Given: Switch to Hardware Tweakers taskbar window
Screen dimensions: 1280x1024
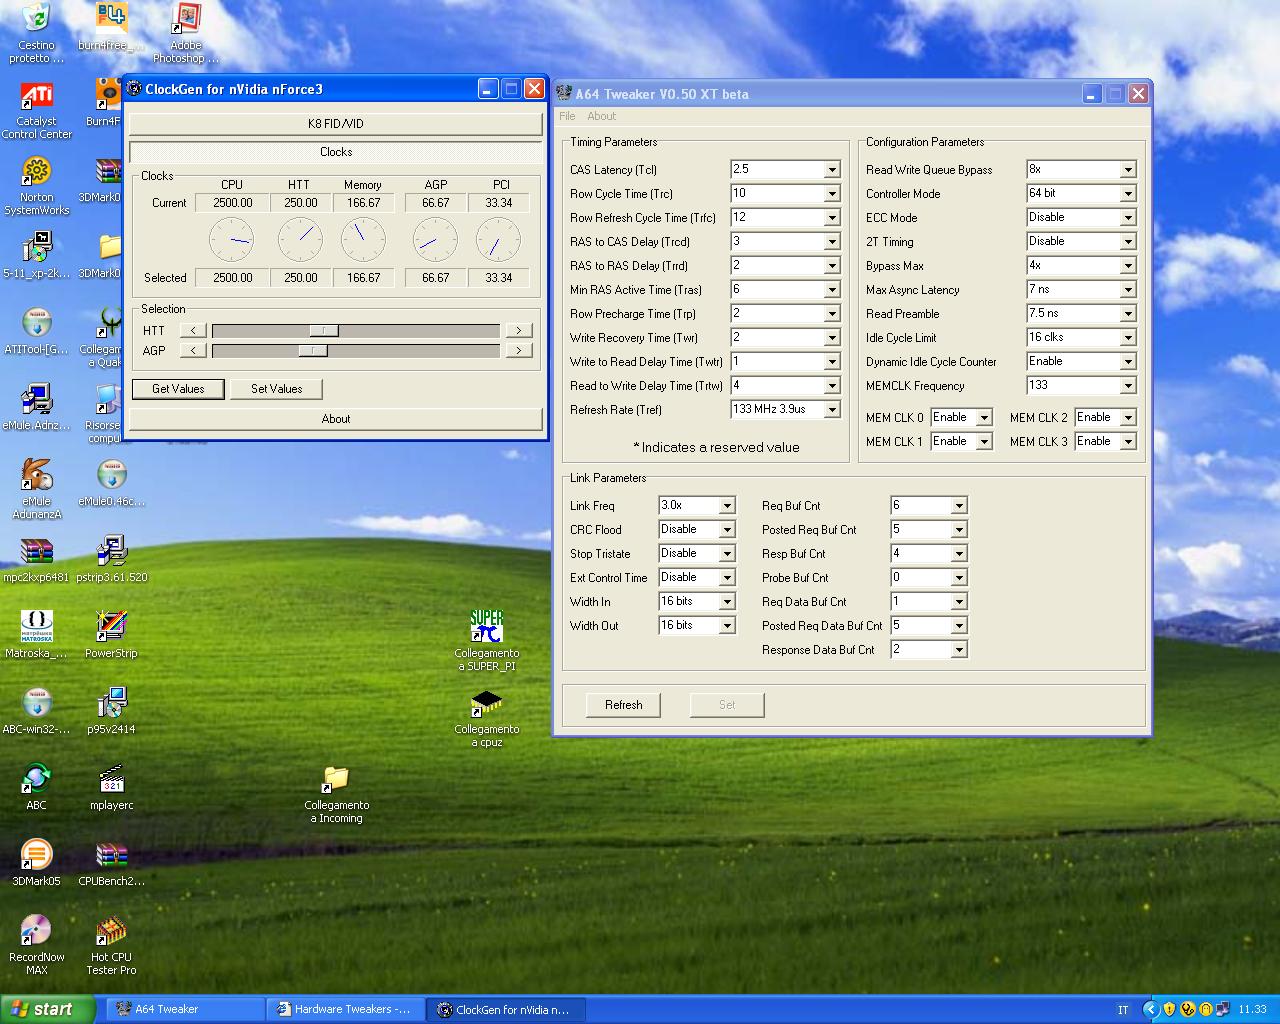Looking at the screenshot, I should pos(346,1009).
